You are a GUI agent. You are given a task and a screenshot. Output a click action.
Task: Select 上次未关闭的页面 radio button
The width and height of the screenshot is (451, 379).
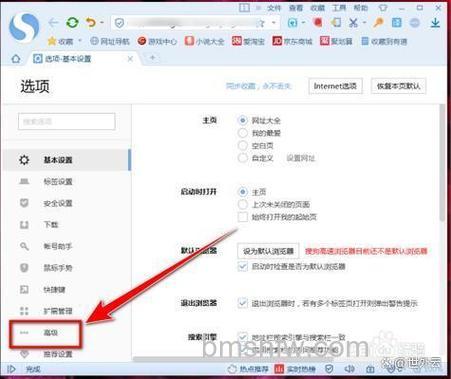(243, 204)
